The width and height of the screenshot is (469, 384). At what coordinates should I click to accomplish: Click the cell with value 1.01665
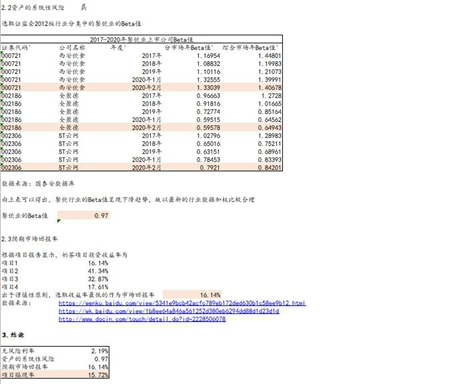(270, 104)
